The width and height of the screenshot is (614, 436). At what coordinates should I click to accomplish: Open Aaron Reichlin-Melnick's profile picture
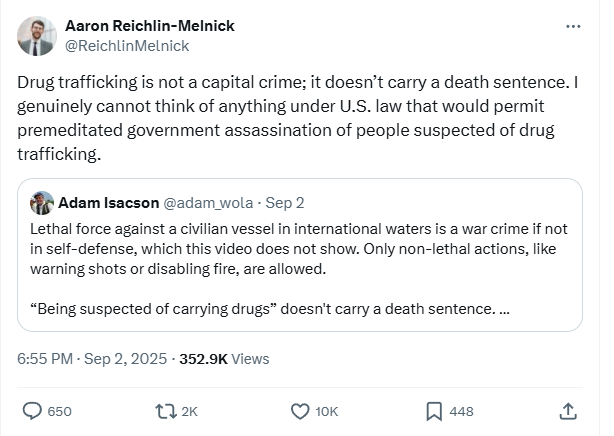click(x=37, y=35)
